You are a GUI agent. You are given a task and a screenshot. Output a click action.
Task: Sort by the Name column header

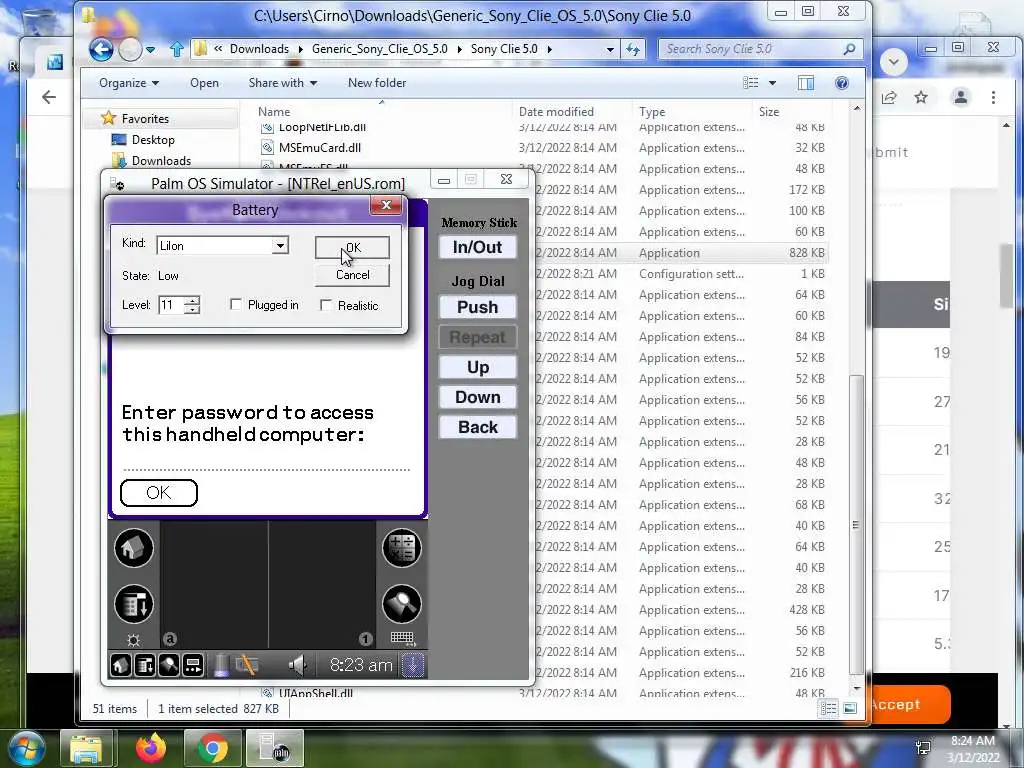pyautogui.click(x=274, y=112)
